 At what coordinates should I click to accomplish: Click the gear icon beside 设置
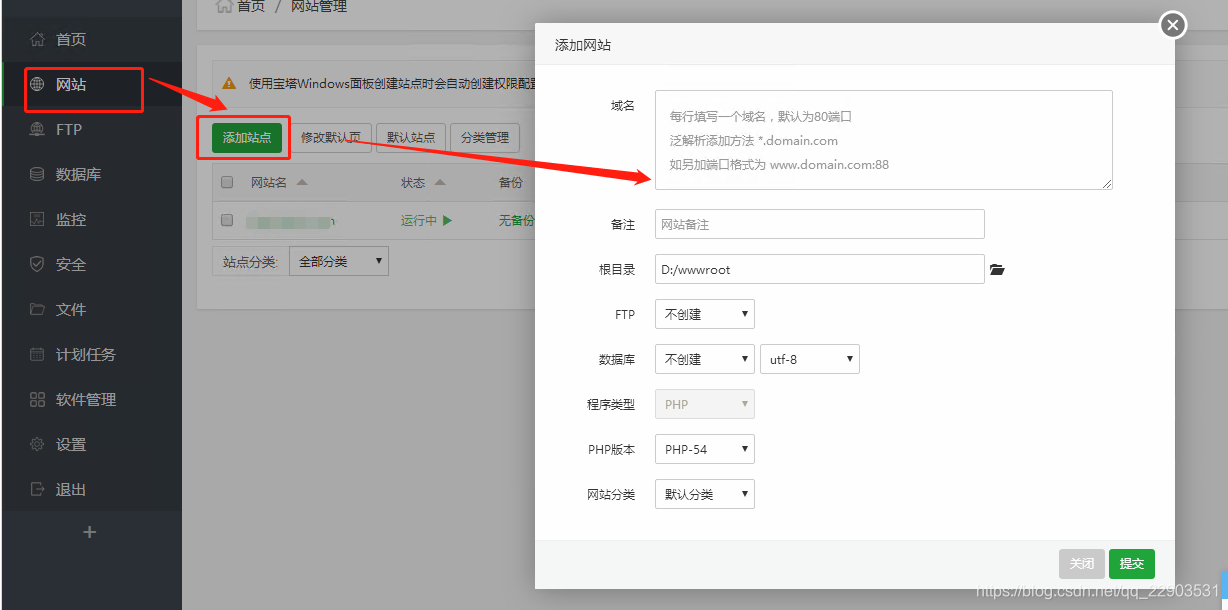click(37, 445)
